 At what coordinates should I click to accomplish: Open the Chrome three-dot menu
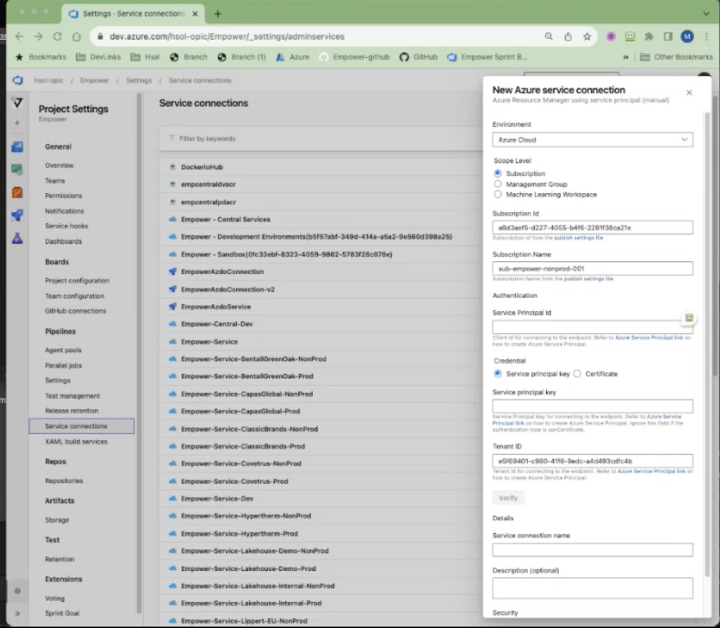(706, 36)
